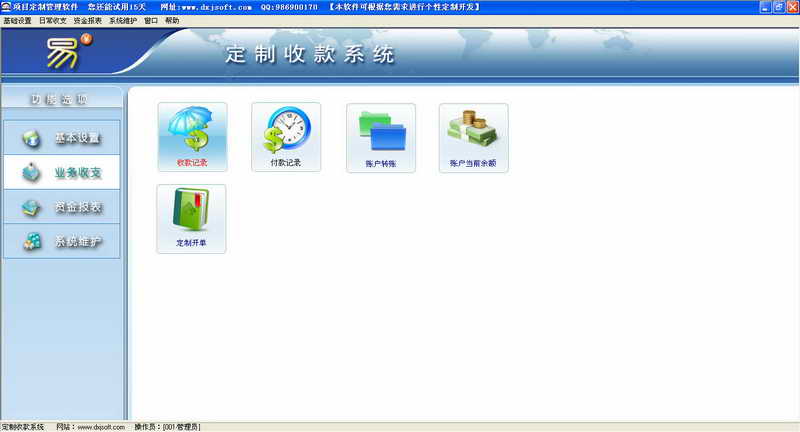
Task: Open the 定制开单 green book icon
Action: (x=191, y=218)
